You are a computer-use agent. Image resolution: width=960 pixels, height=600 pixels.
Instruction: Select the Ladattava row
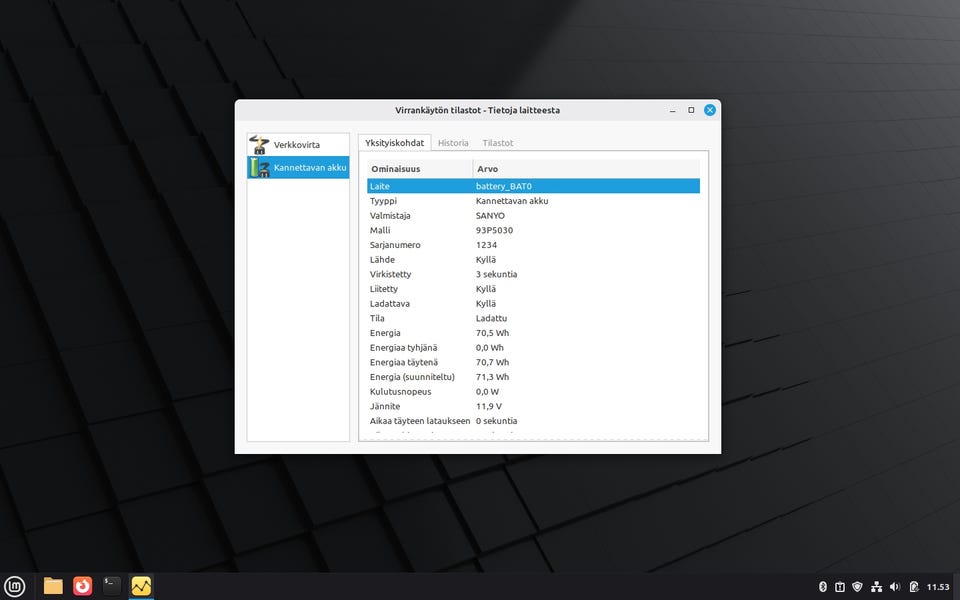click(x=533, y=304)
